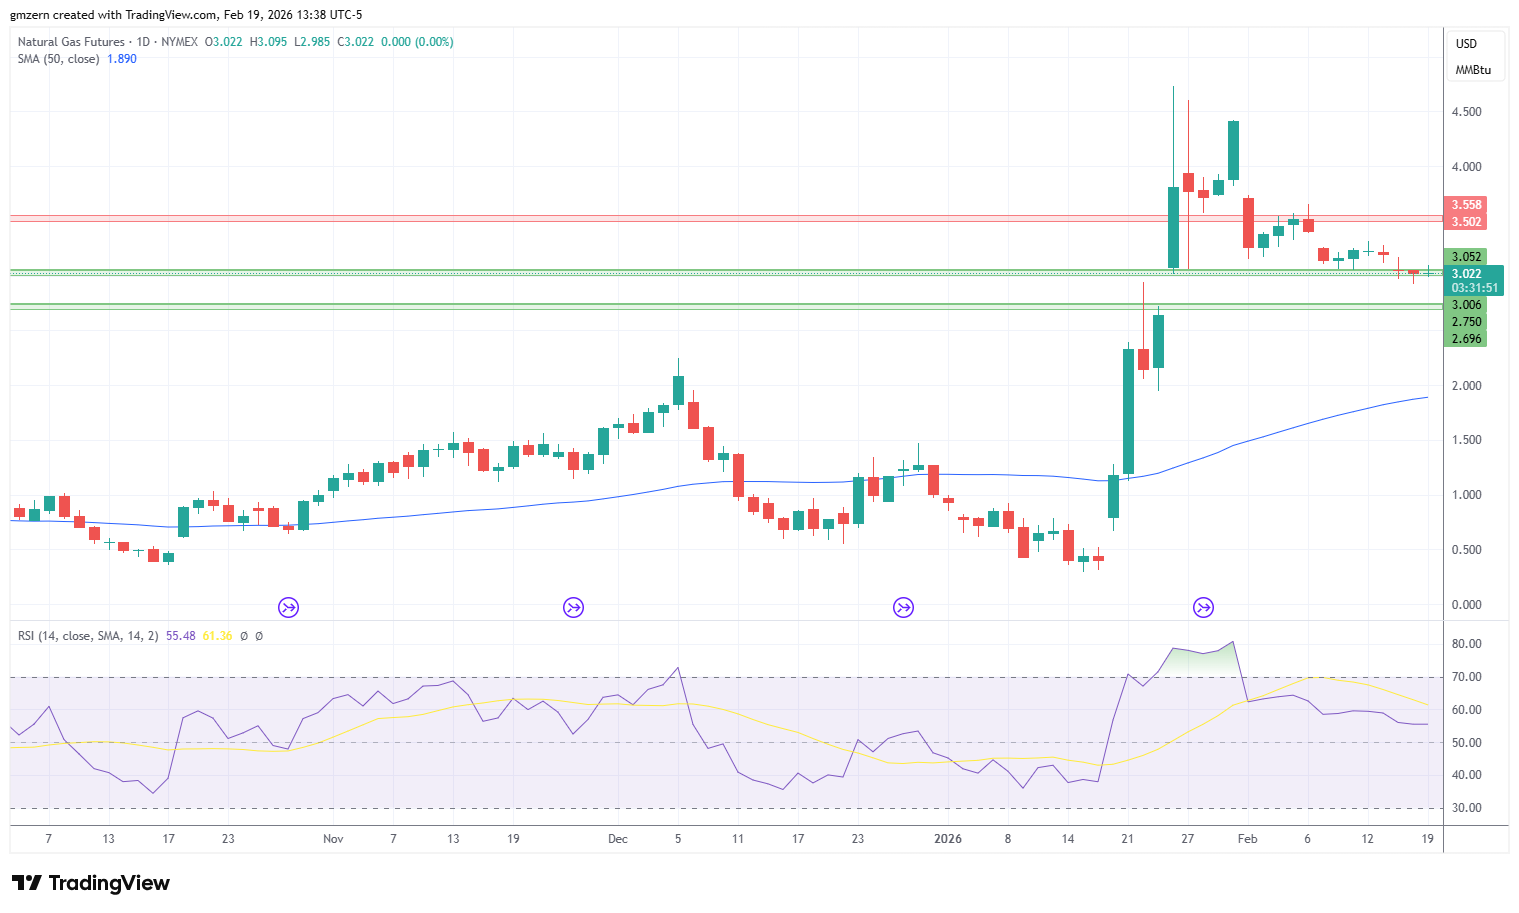Click the Nov label on time axis
Viewport: 1519px width, 913px height.
pyautogui.click(x=333, y=839)
